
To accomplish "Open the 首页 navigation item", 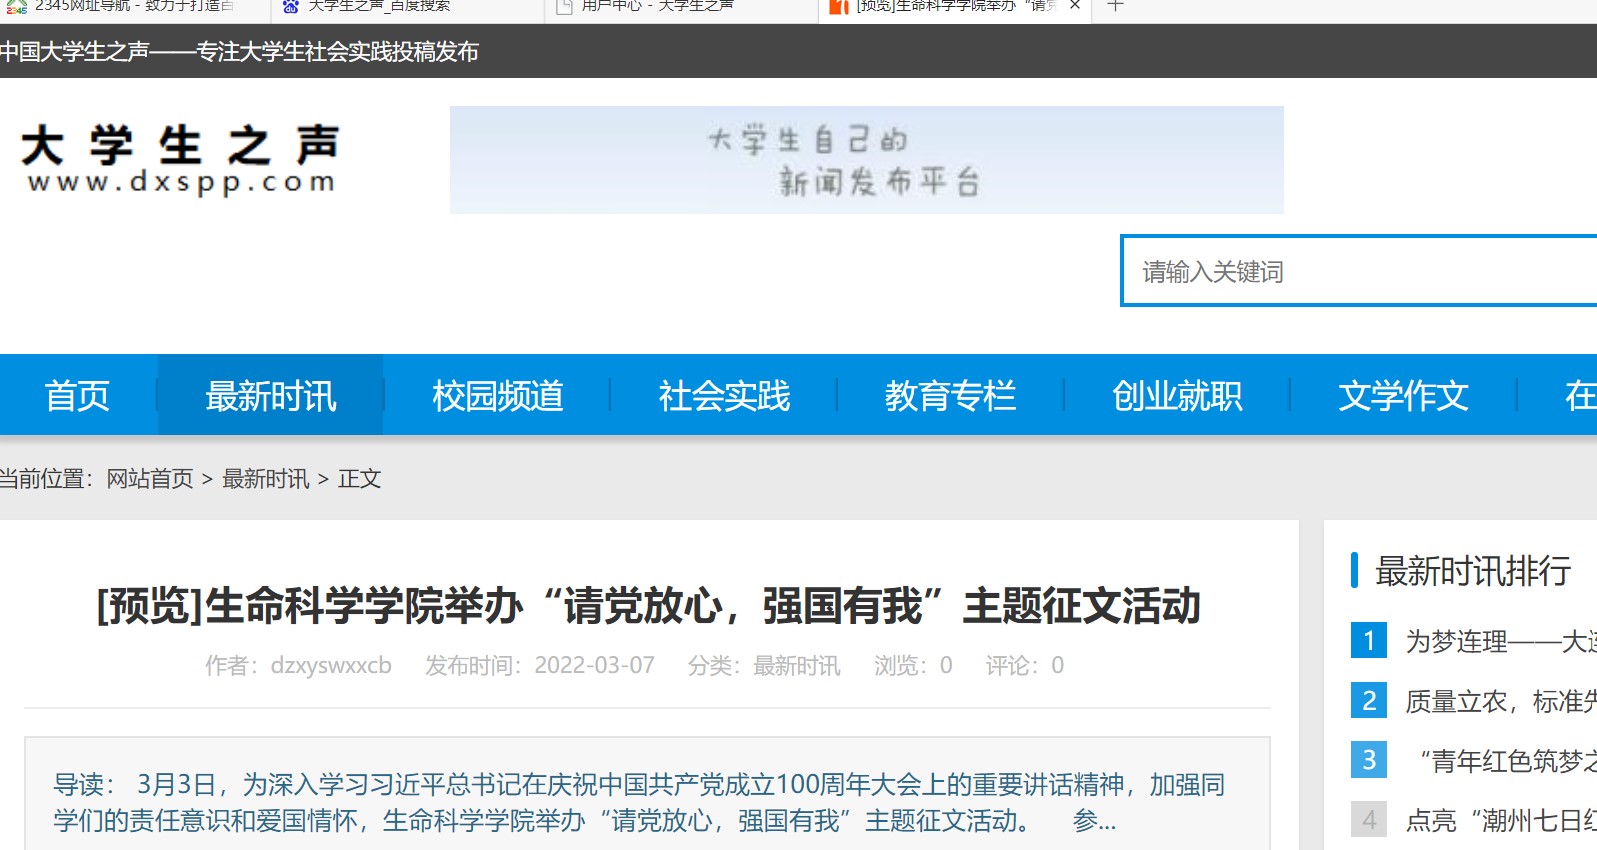I will tap(77, 396).
